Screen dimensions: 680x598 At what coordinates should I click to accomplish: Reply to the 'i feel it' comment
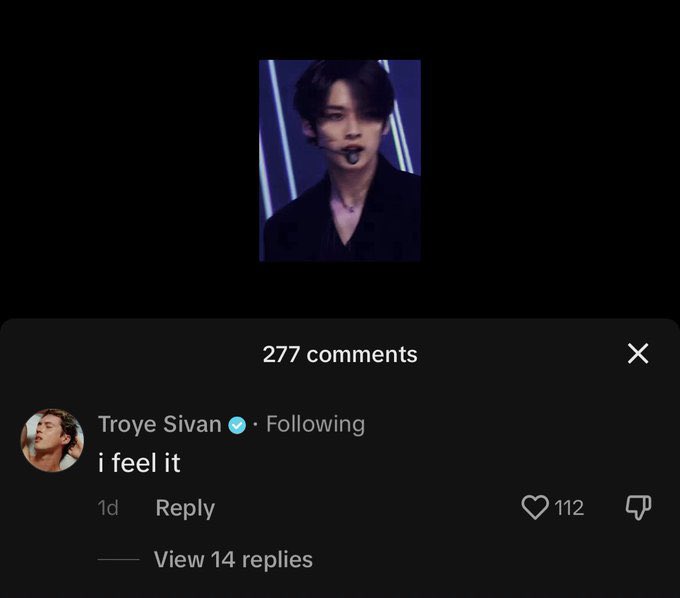[x=185, y=508]
